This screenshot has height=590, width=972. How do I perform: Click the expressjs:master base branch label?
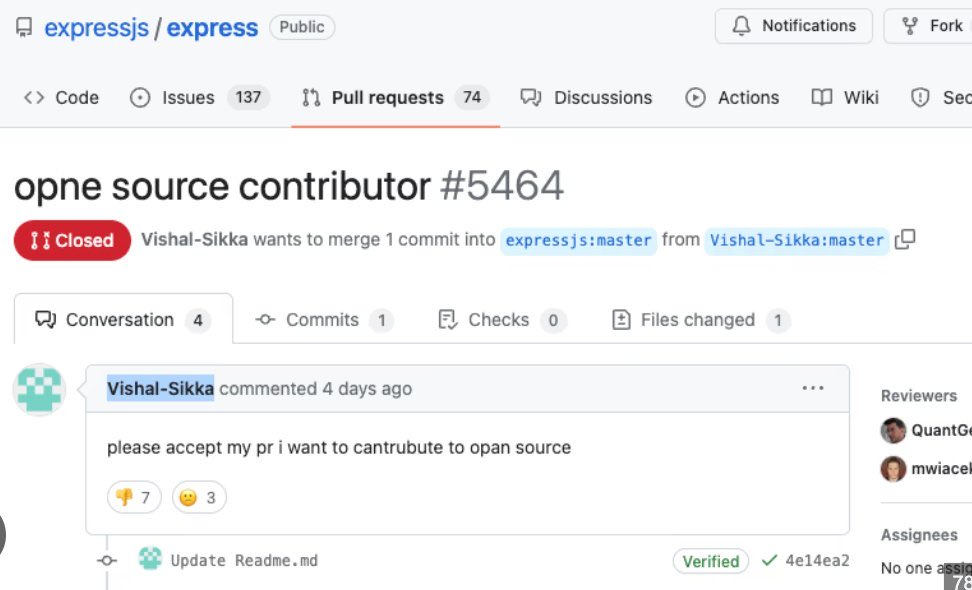pos(578,240)
